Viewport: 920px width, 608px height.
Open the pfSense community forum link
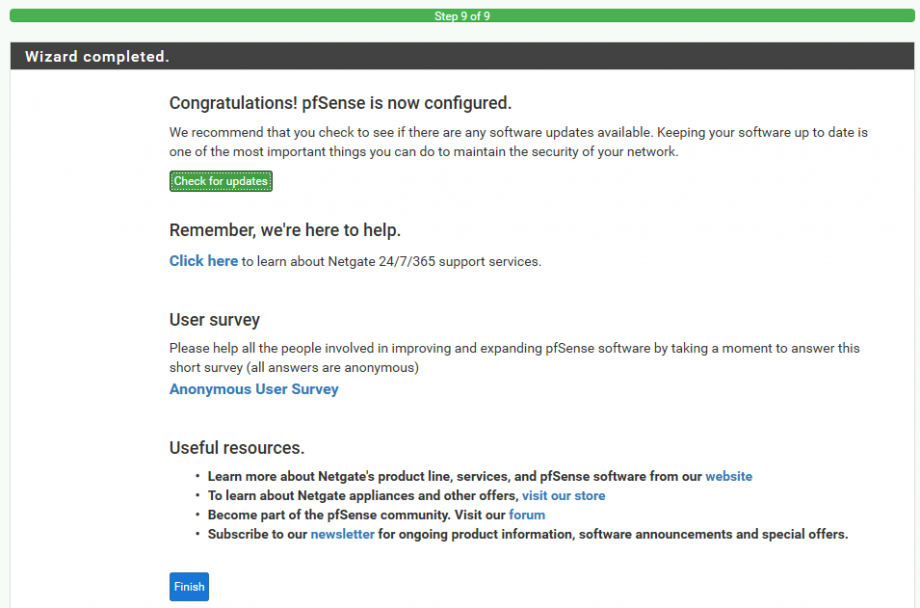[527, 515]
